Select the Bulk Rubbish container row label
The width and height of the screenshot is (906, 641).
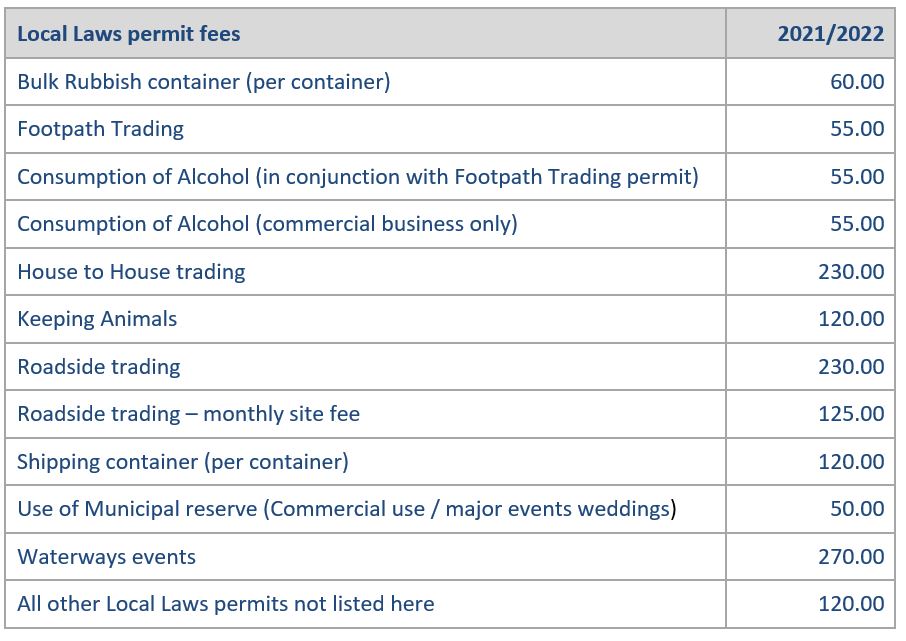point(203,82)
